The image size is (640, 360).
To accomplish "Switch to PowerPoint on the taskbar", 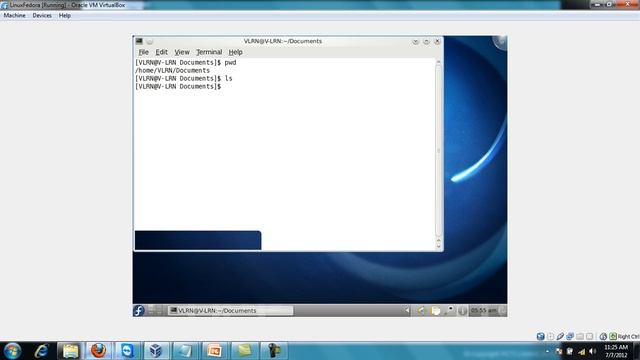I will (x=214, y=351).
